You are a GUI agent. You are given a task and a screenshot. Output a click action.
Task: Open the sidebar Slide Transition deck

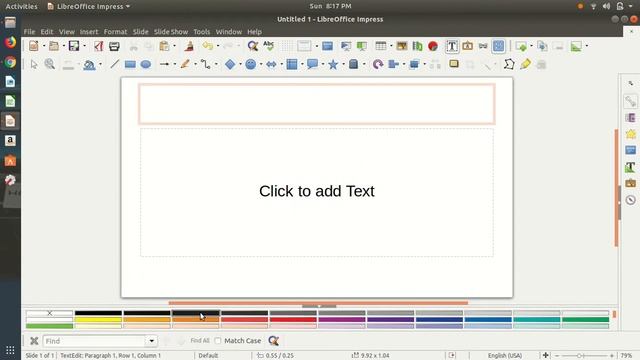(x=631, y=118)
